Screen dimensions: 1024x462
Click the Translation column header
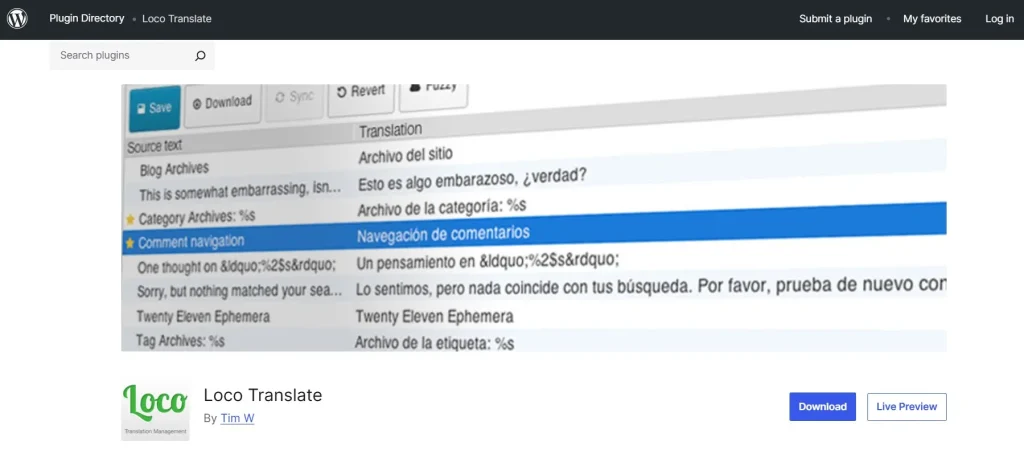[x=391, y=129]
